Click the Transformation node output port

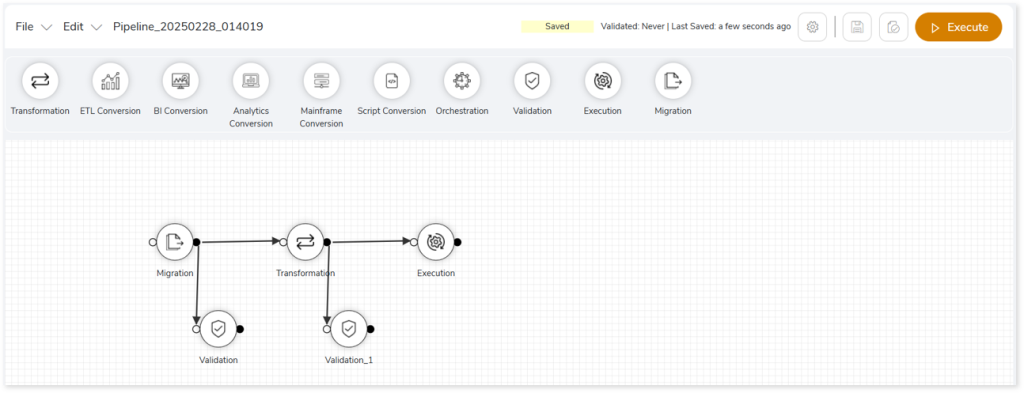coord(327,242)
